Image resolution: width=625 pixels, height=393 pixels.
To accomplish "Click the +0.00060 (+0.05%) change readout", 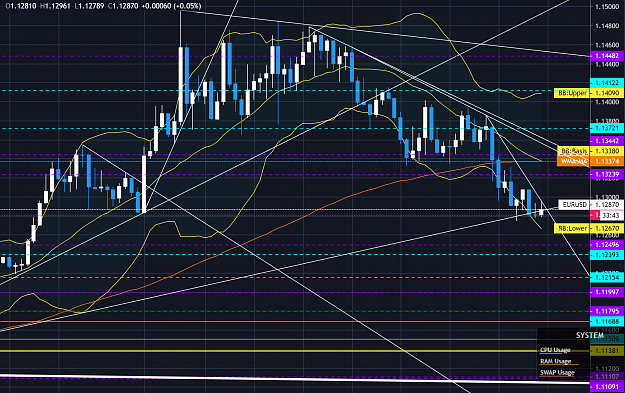I will pyautogui.click(x=171, y=6).
